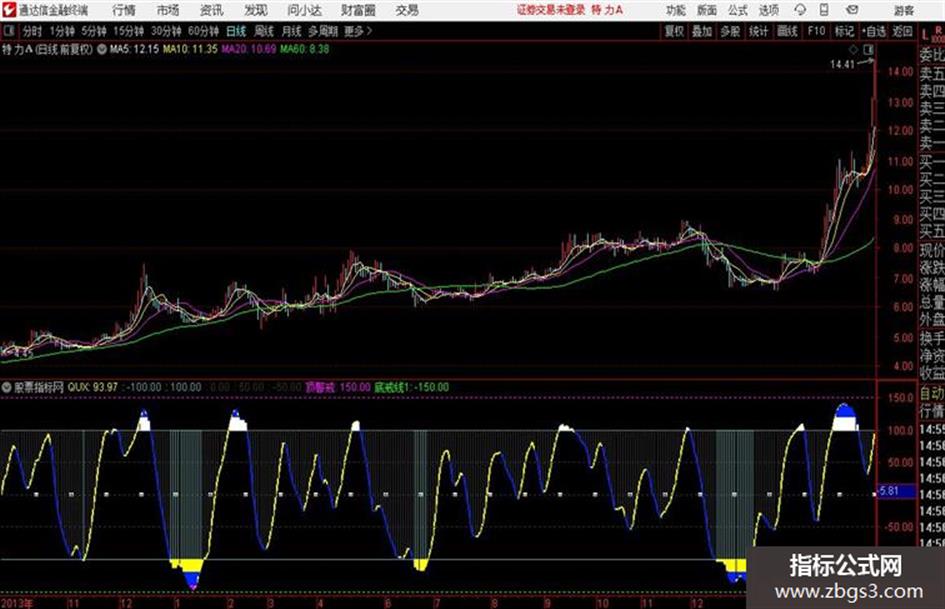Screen dimensions: 945x609
Task: Click the 复权 toolbar button
Action: point(674,31)
